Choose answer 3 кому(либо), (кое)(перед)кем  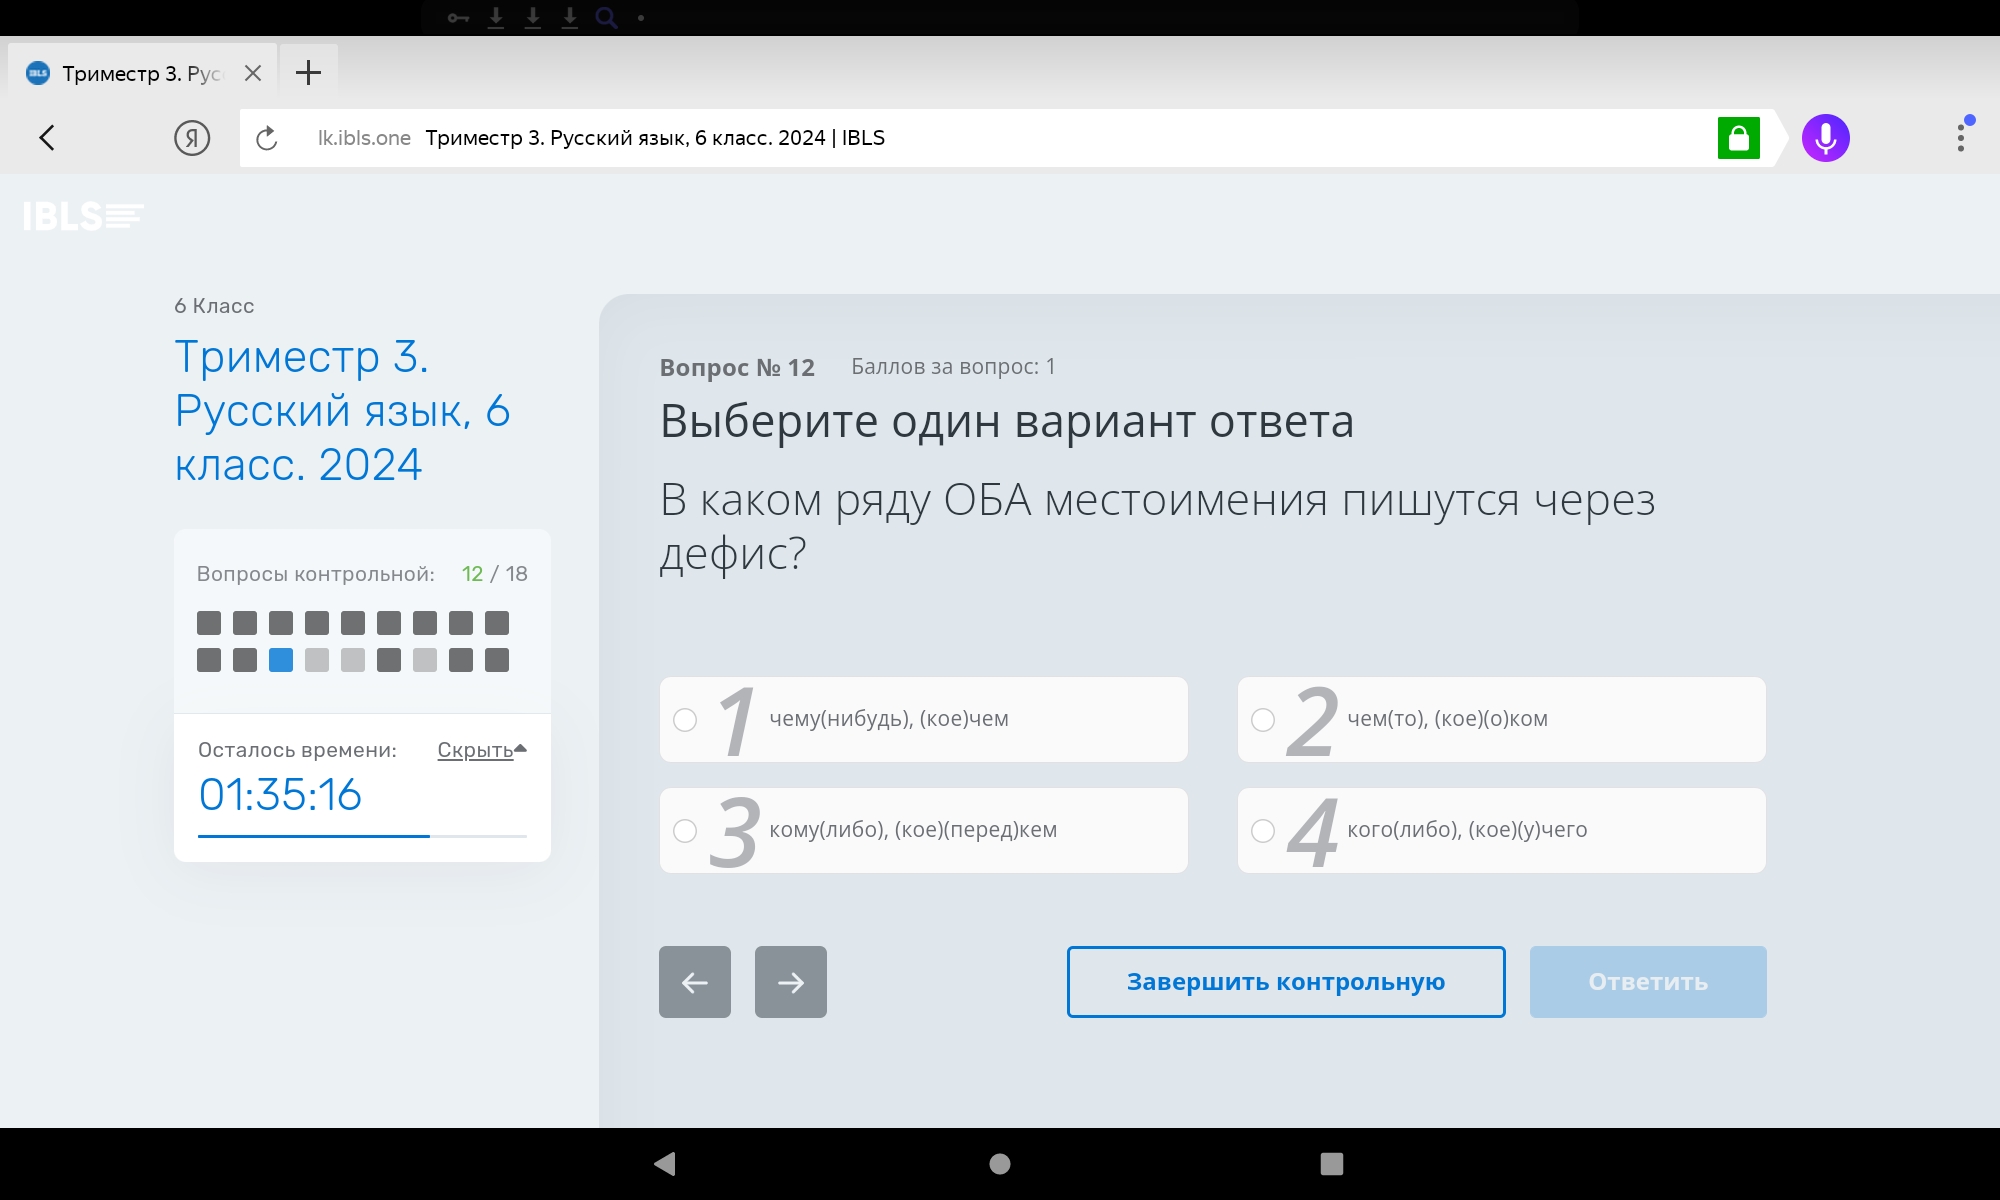[924, 830]
